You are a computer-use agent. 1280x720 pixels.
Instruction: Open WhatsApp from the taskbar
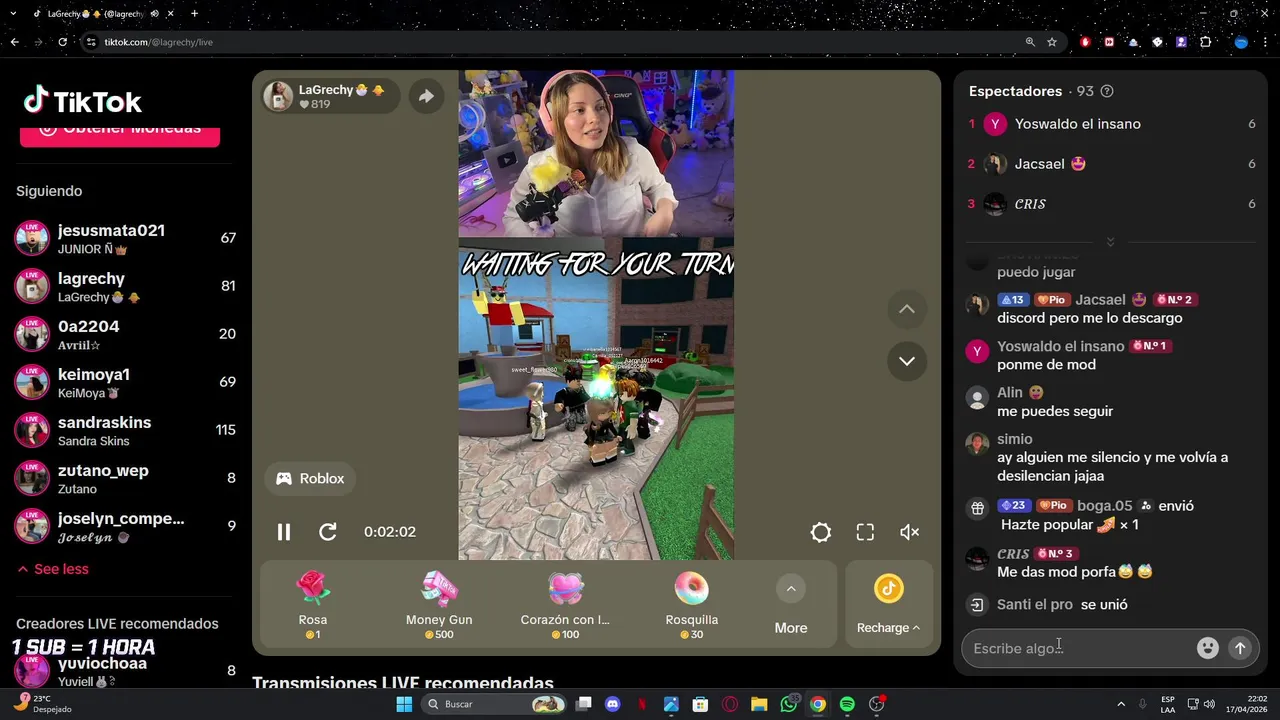[789, 704]
